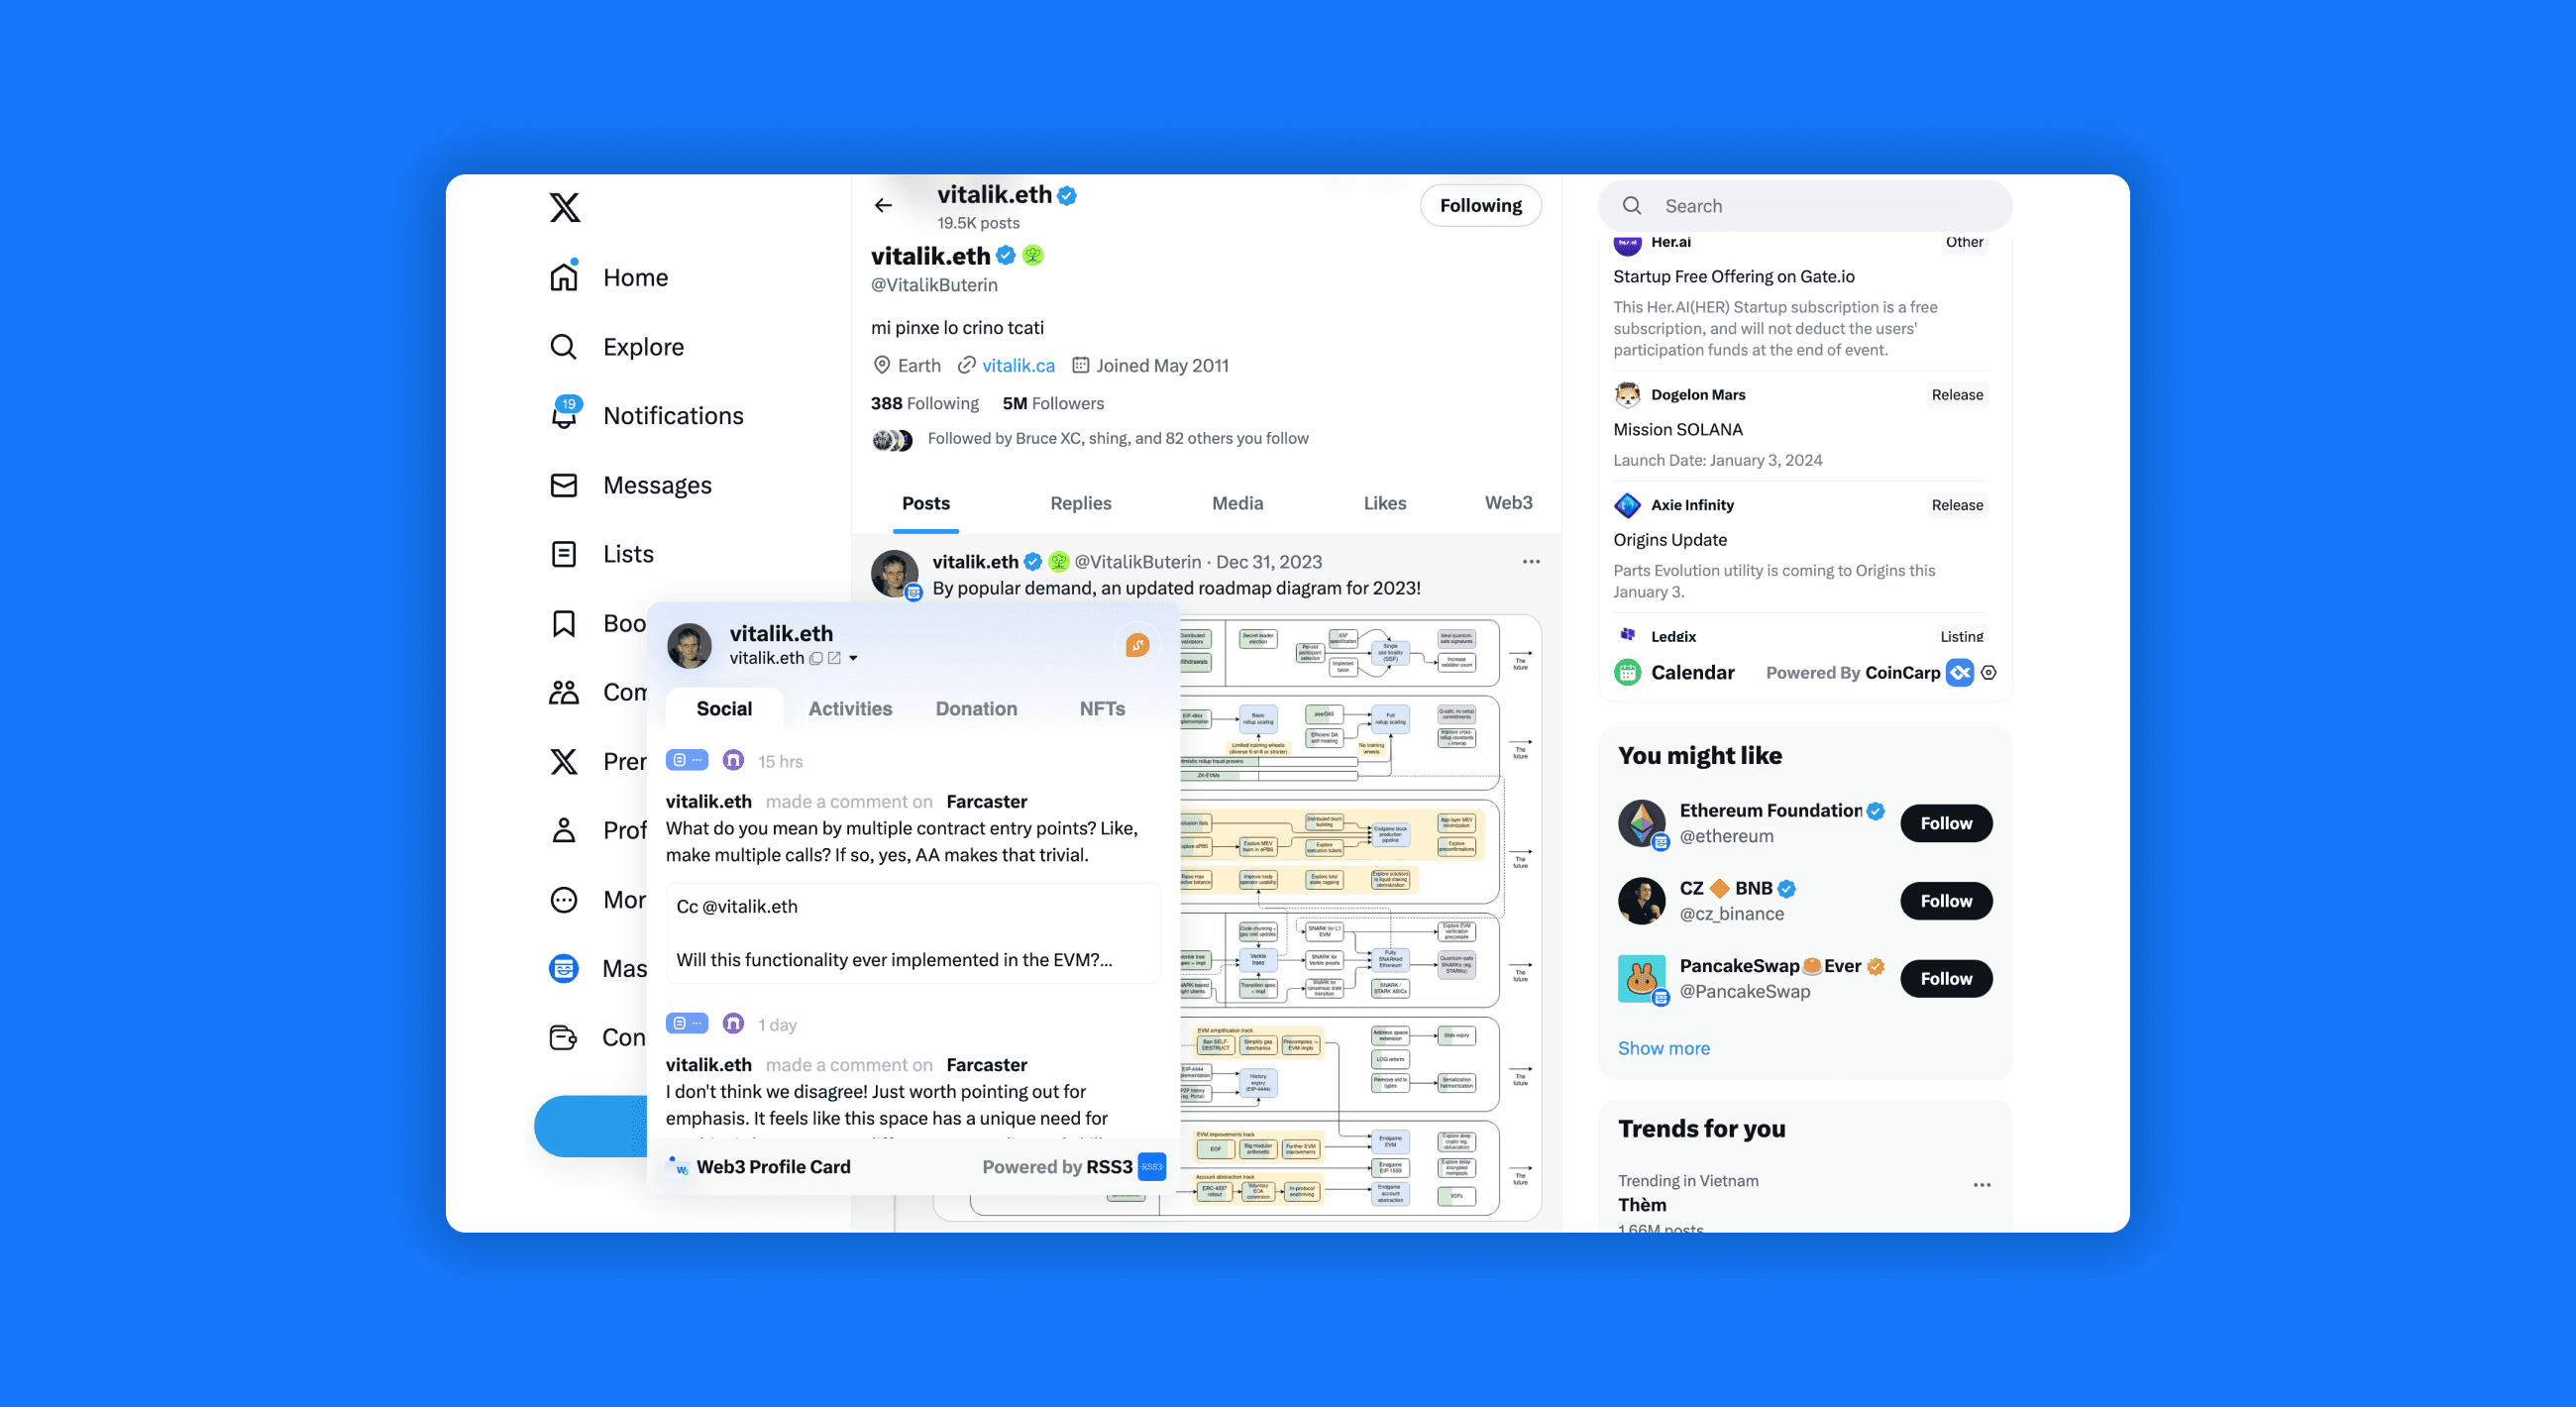Select the Web3 tab on vitalik.eth profile
The width and height of the screenshot is (2576, 1407).
1507,502
